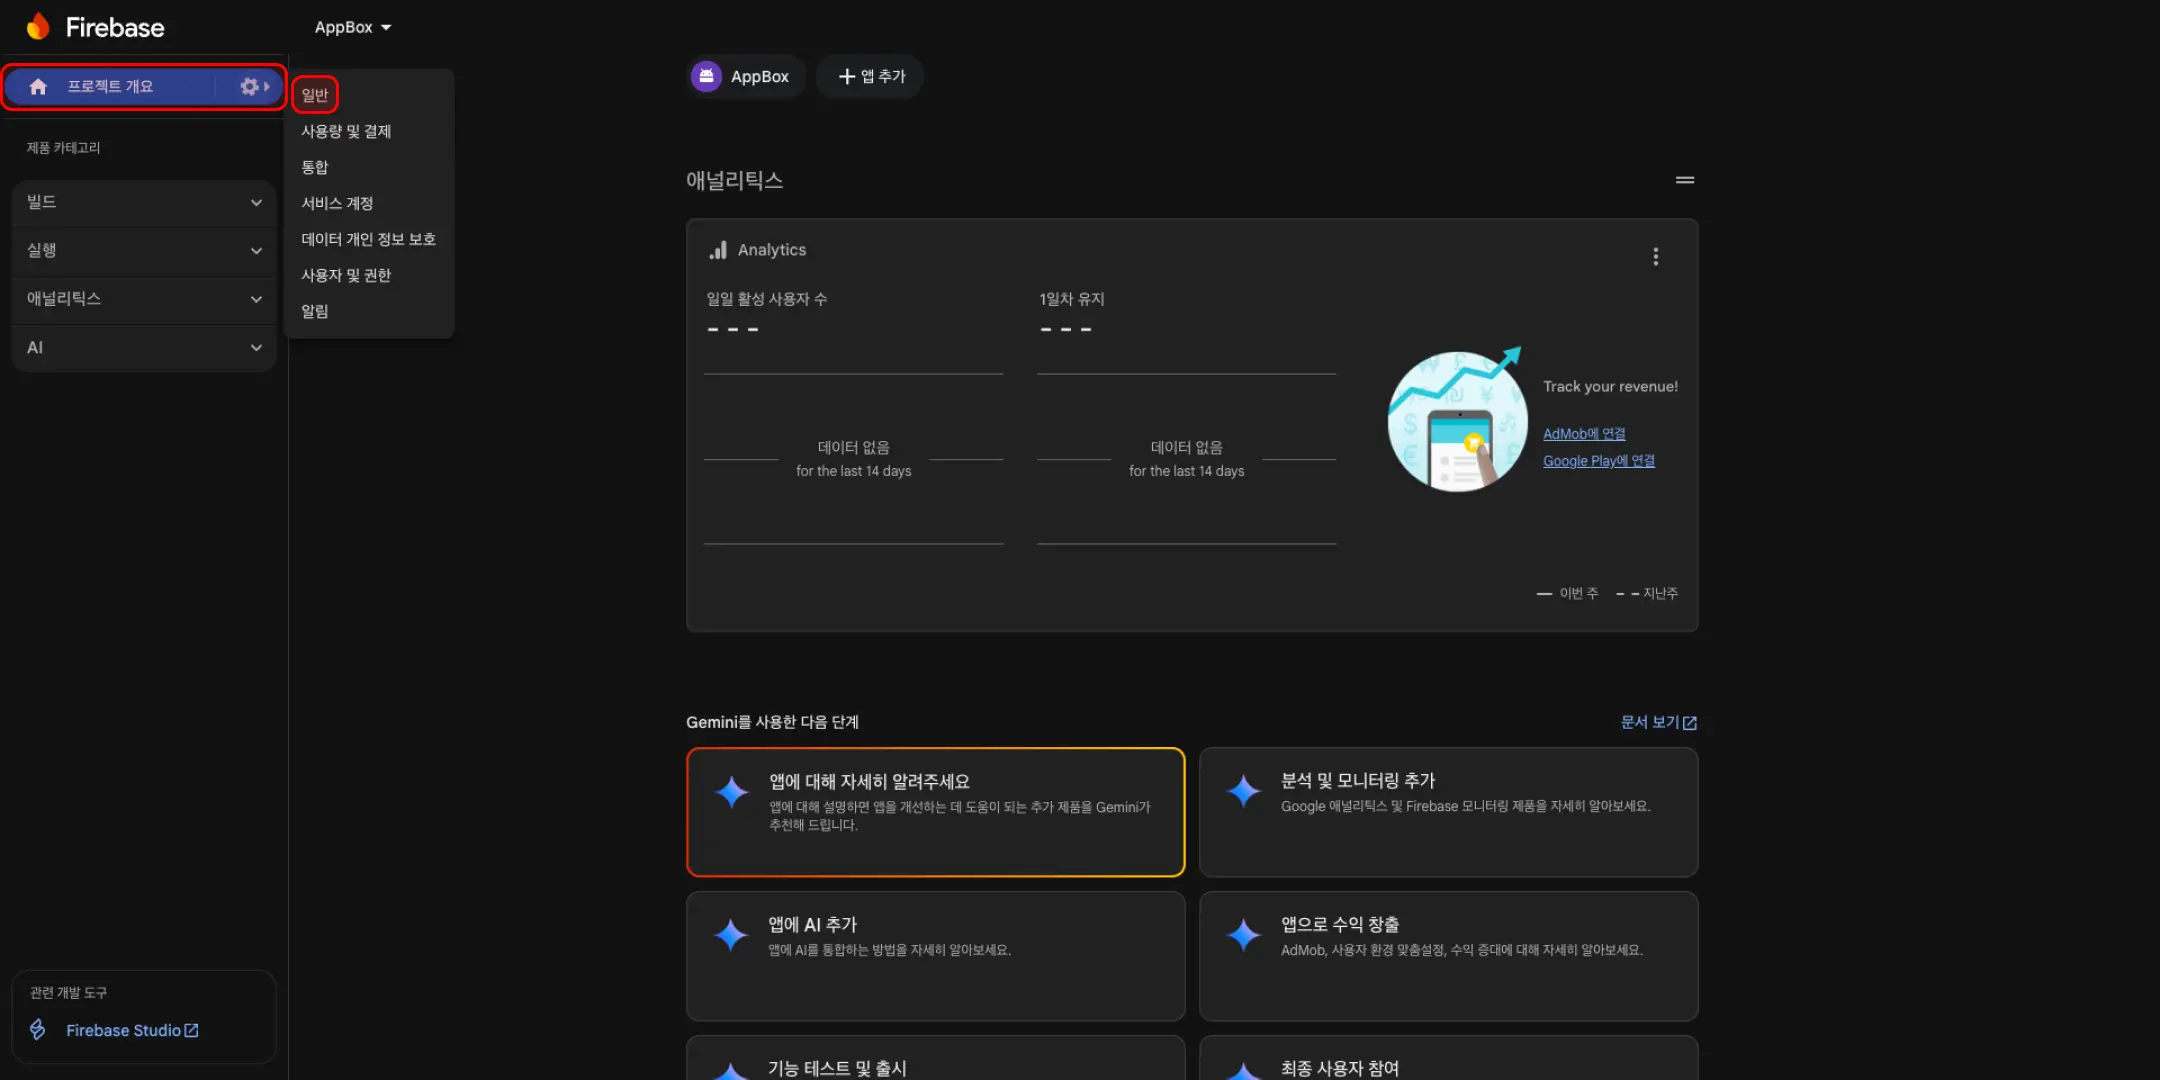Screen dimensions: 2160x1080
Task: Open the 앱에 AI 추가 card
Action: (936, 956)
